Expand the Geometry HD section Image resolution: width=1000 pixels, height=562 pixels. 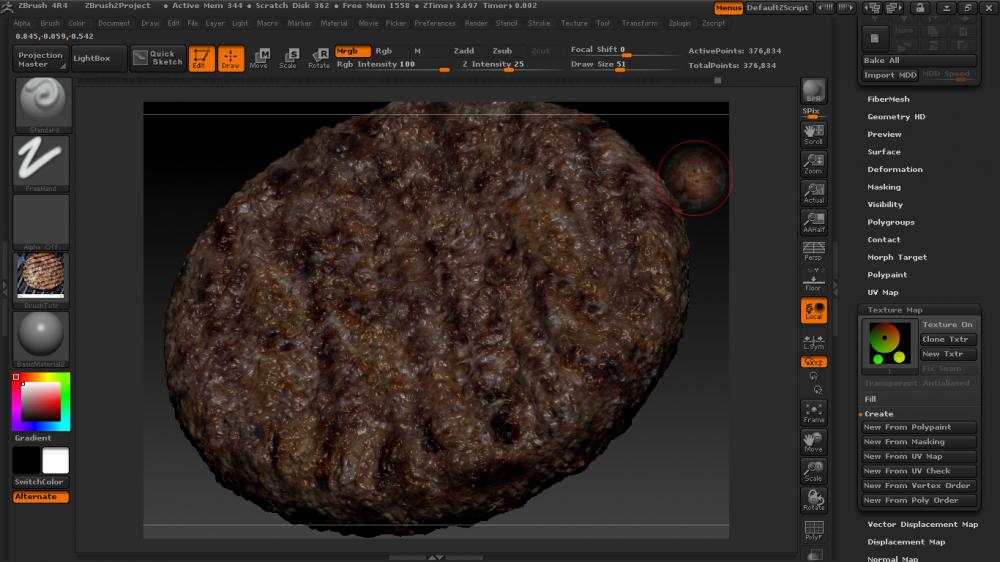click(896, 117)
